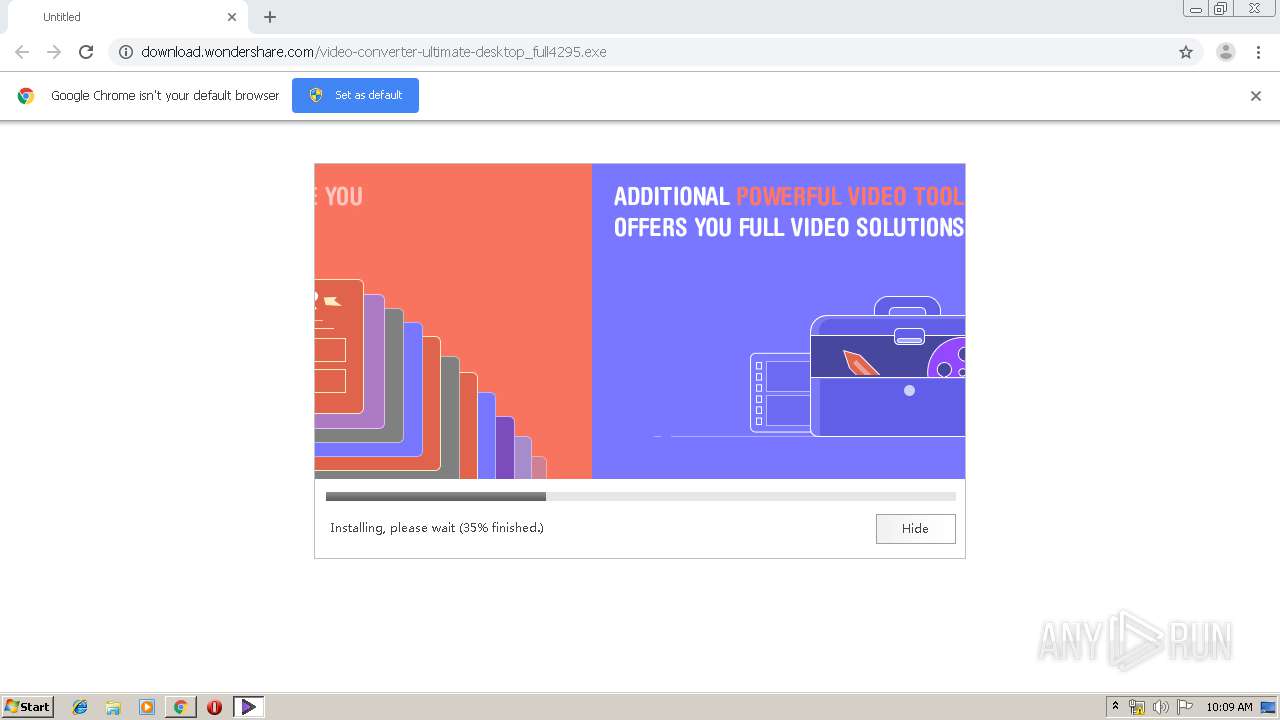Click the browser back arrow
Screen dimensions: 1280x720
tap(22, 52)
